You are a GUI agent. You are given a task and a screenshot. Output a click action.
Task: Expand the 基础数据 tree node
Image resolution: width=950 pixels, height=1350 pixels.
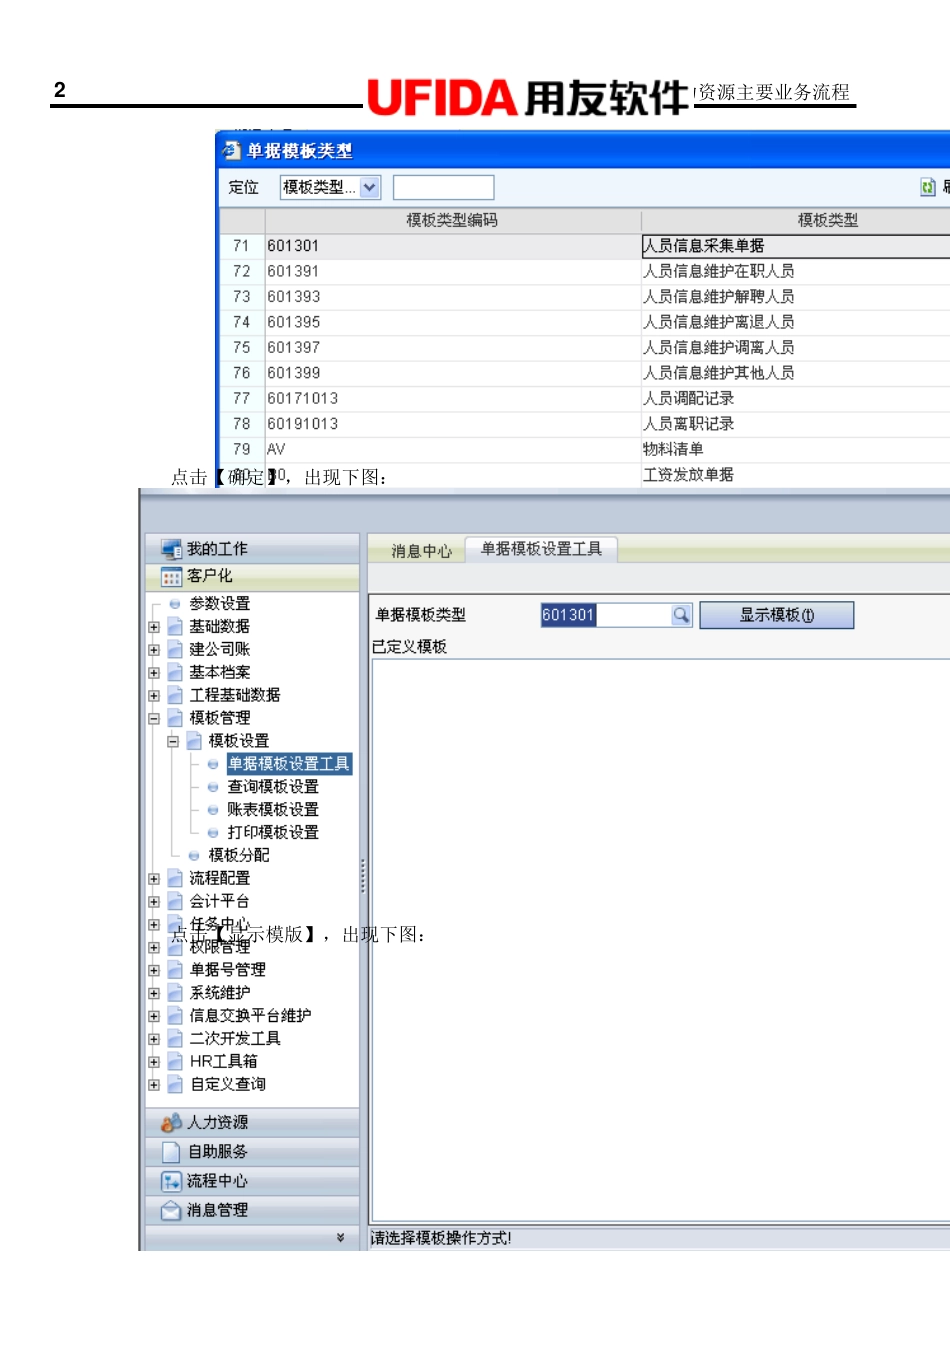(154, 627)
